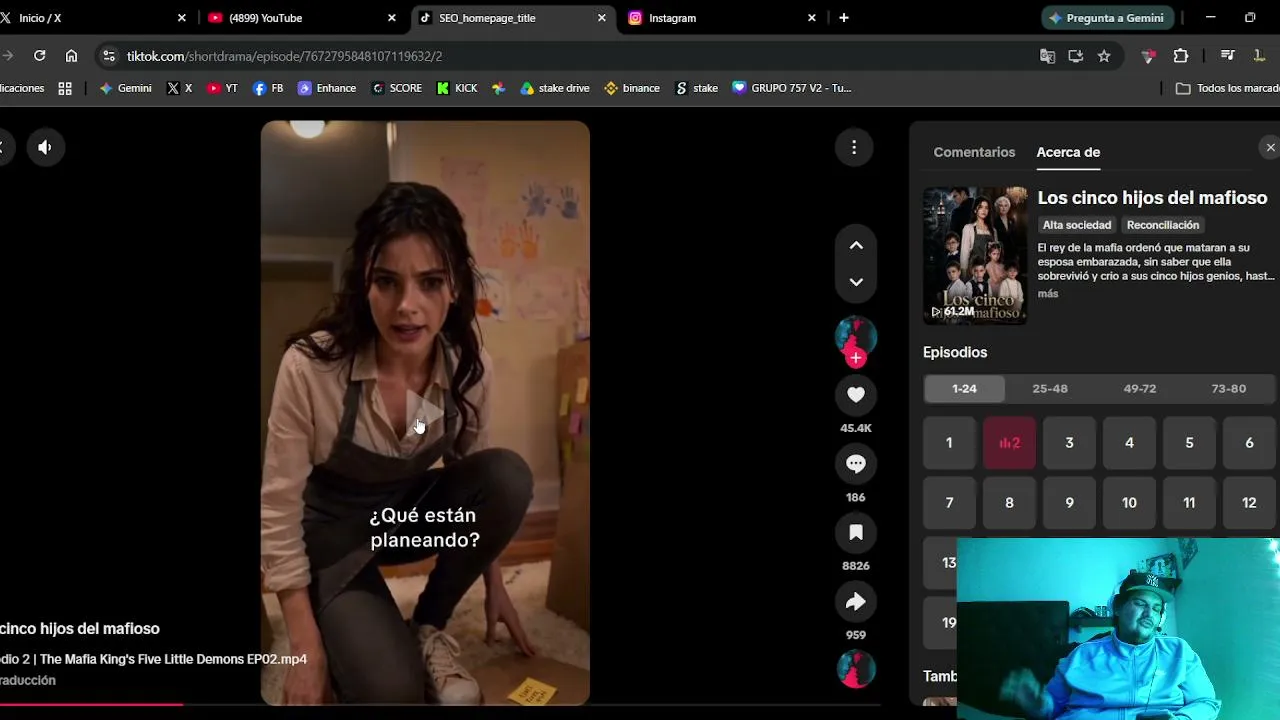Open the three-dot more options menu
The height and width of the screenshot is (720, 1280).
coord(854,148)
